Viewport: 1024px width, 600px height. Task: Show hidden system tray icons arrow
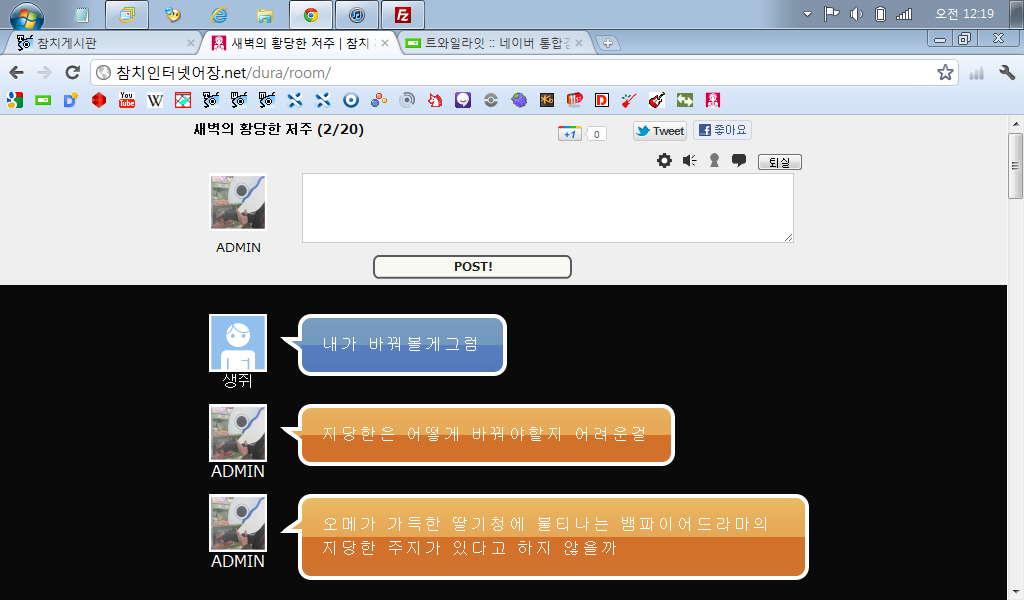808,14
